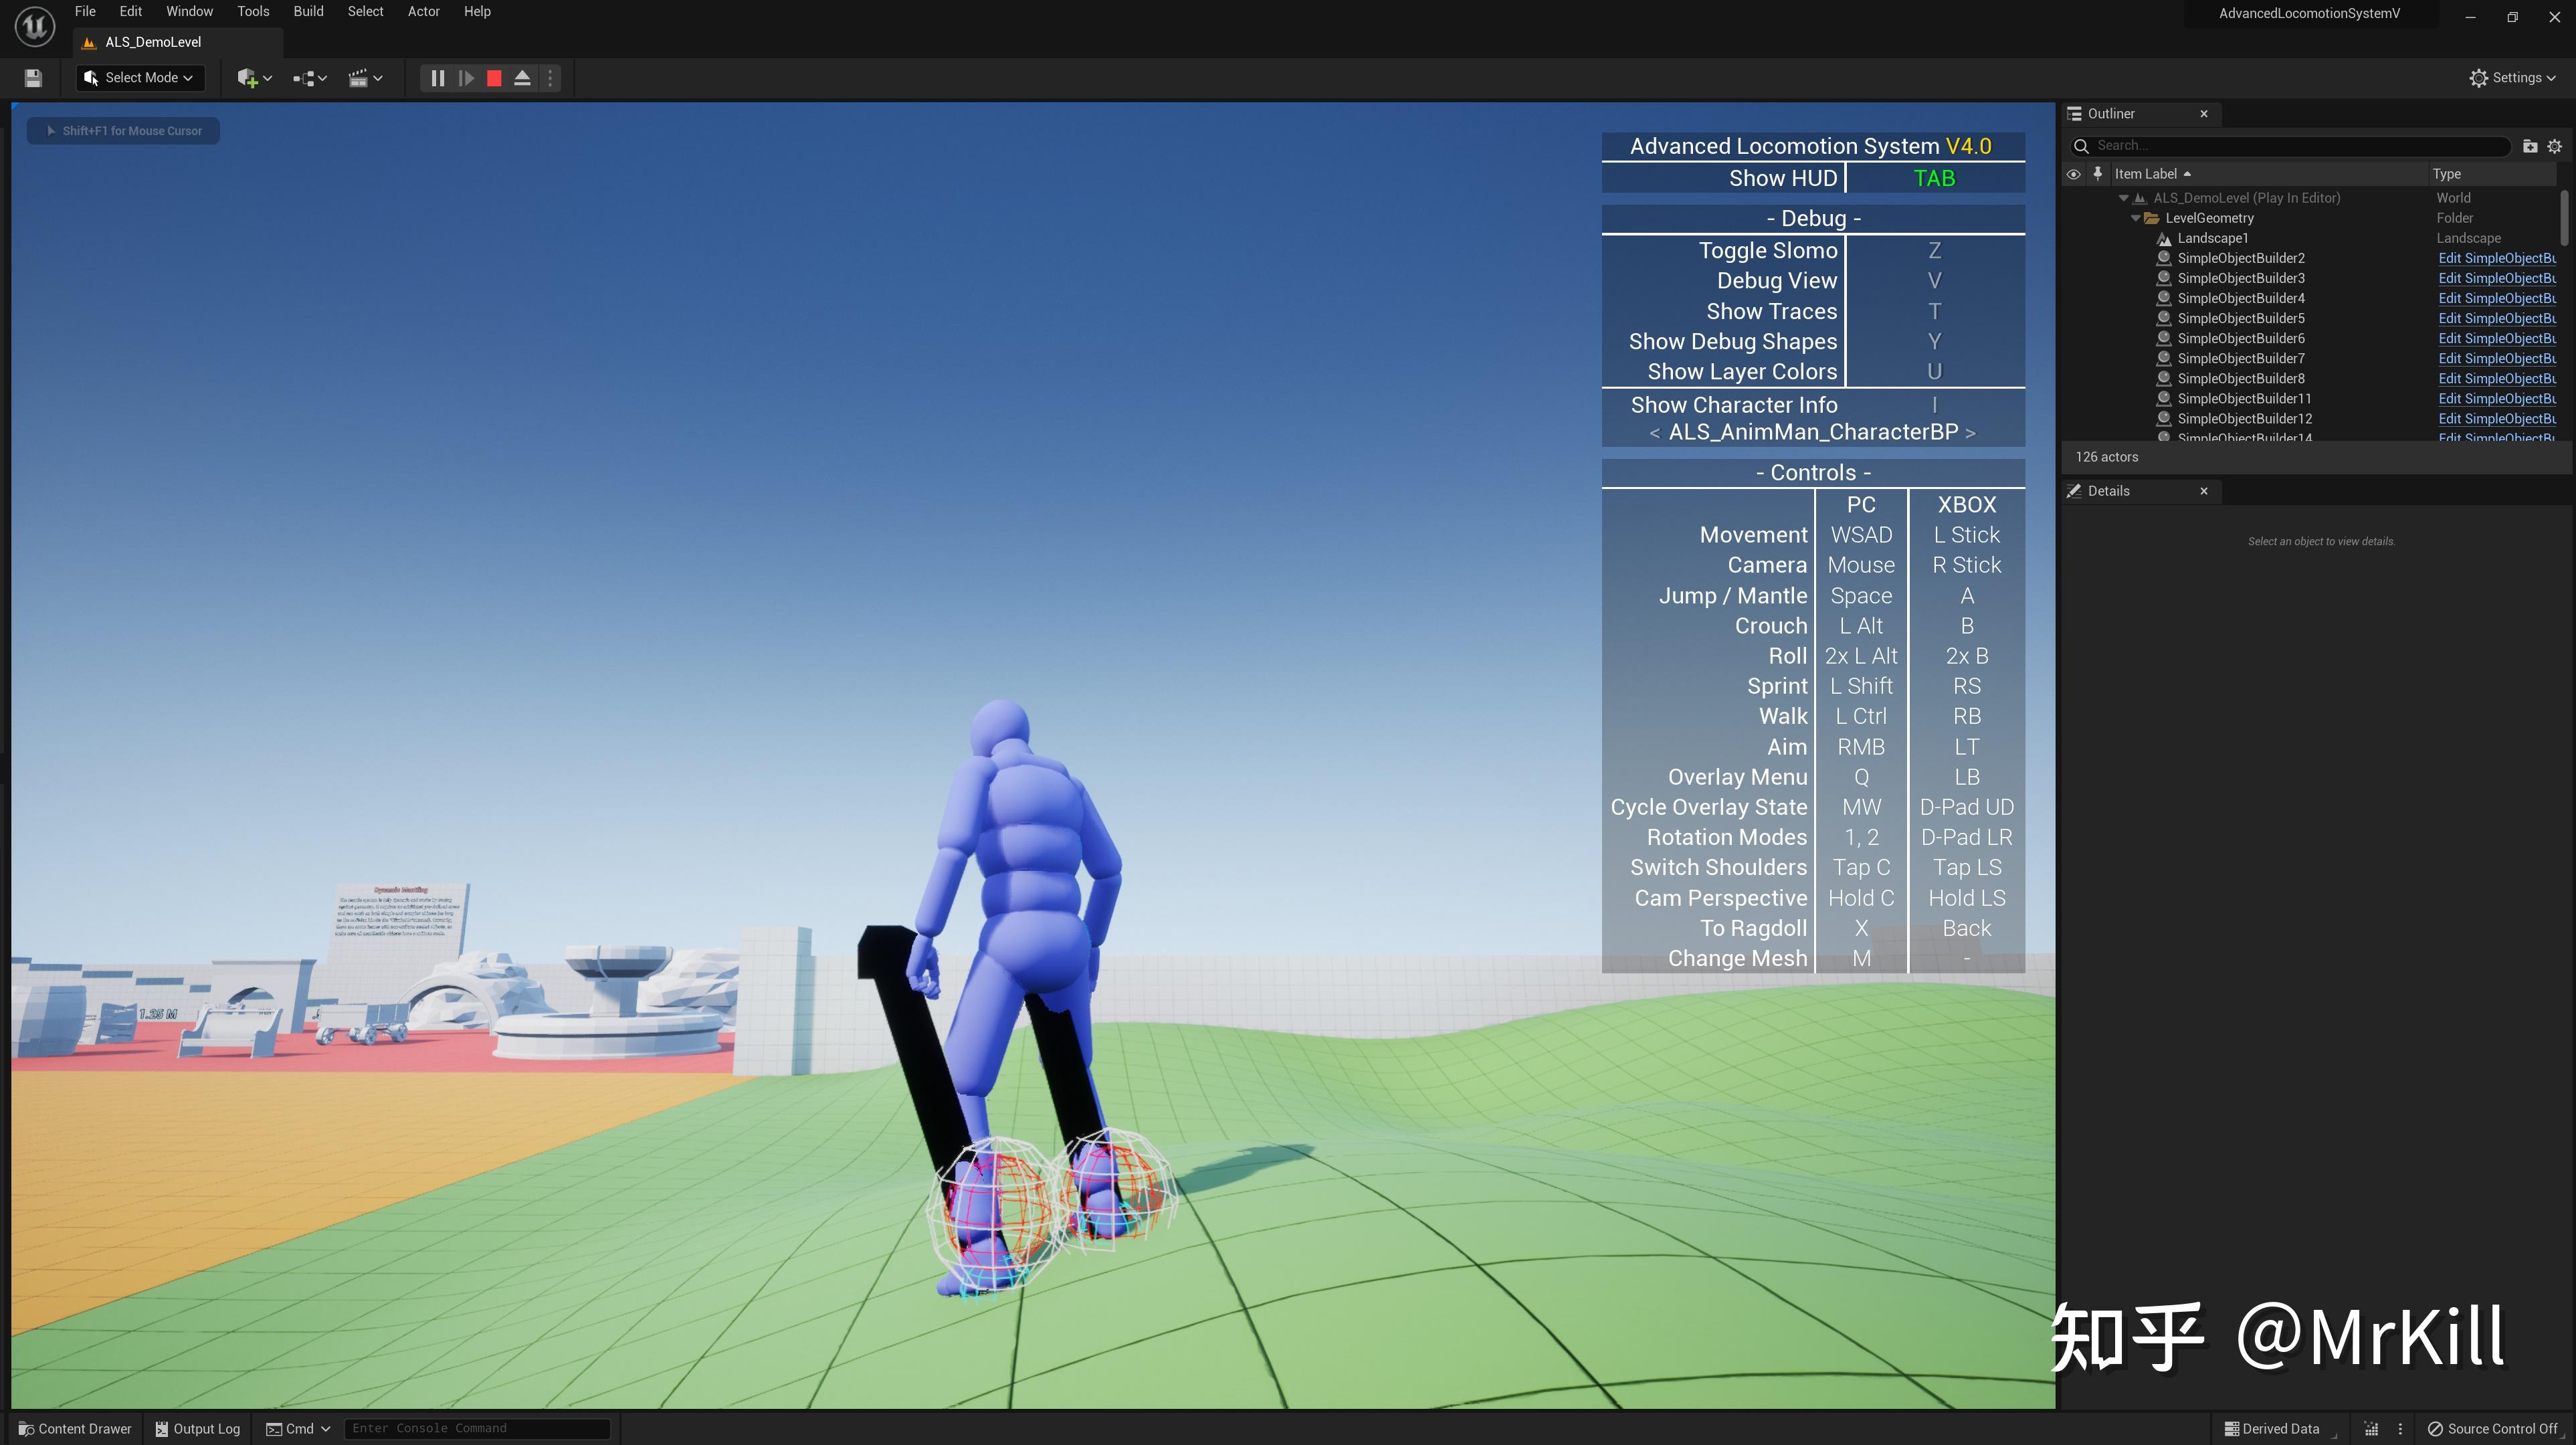The height and width of the screenshot is (1445, 2576).
Task: Open the Select Mode dropdown
Action: coord(140,77)
